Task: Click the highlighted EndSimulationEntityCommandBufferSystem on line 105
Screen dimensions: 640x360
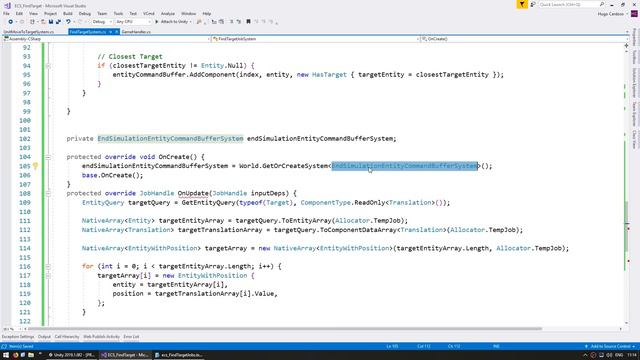Action: 404,166
